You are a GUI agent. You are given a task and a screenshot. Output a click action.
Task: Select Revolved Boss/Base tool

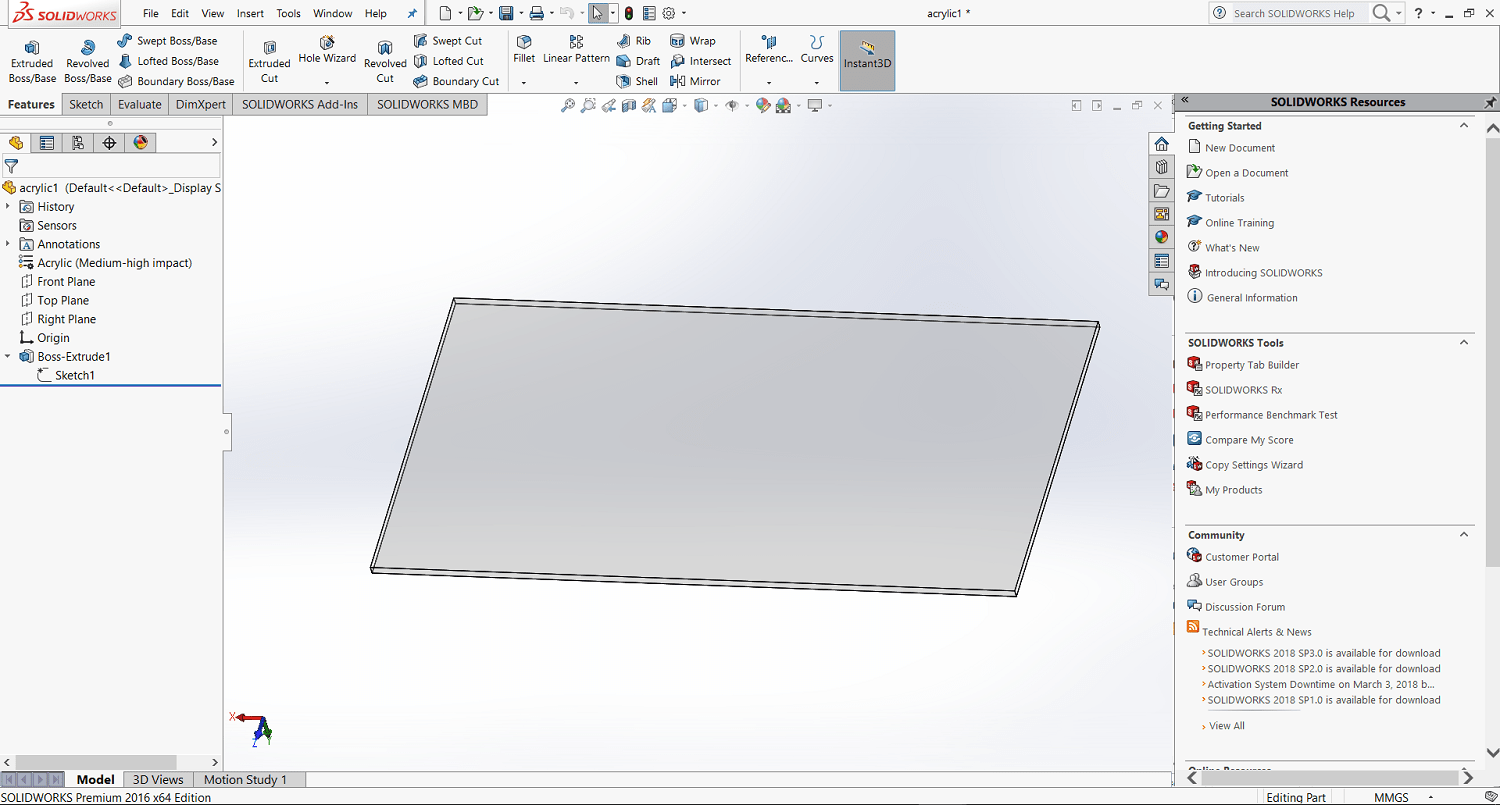pyautogui.click(x=88, y=62)
